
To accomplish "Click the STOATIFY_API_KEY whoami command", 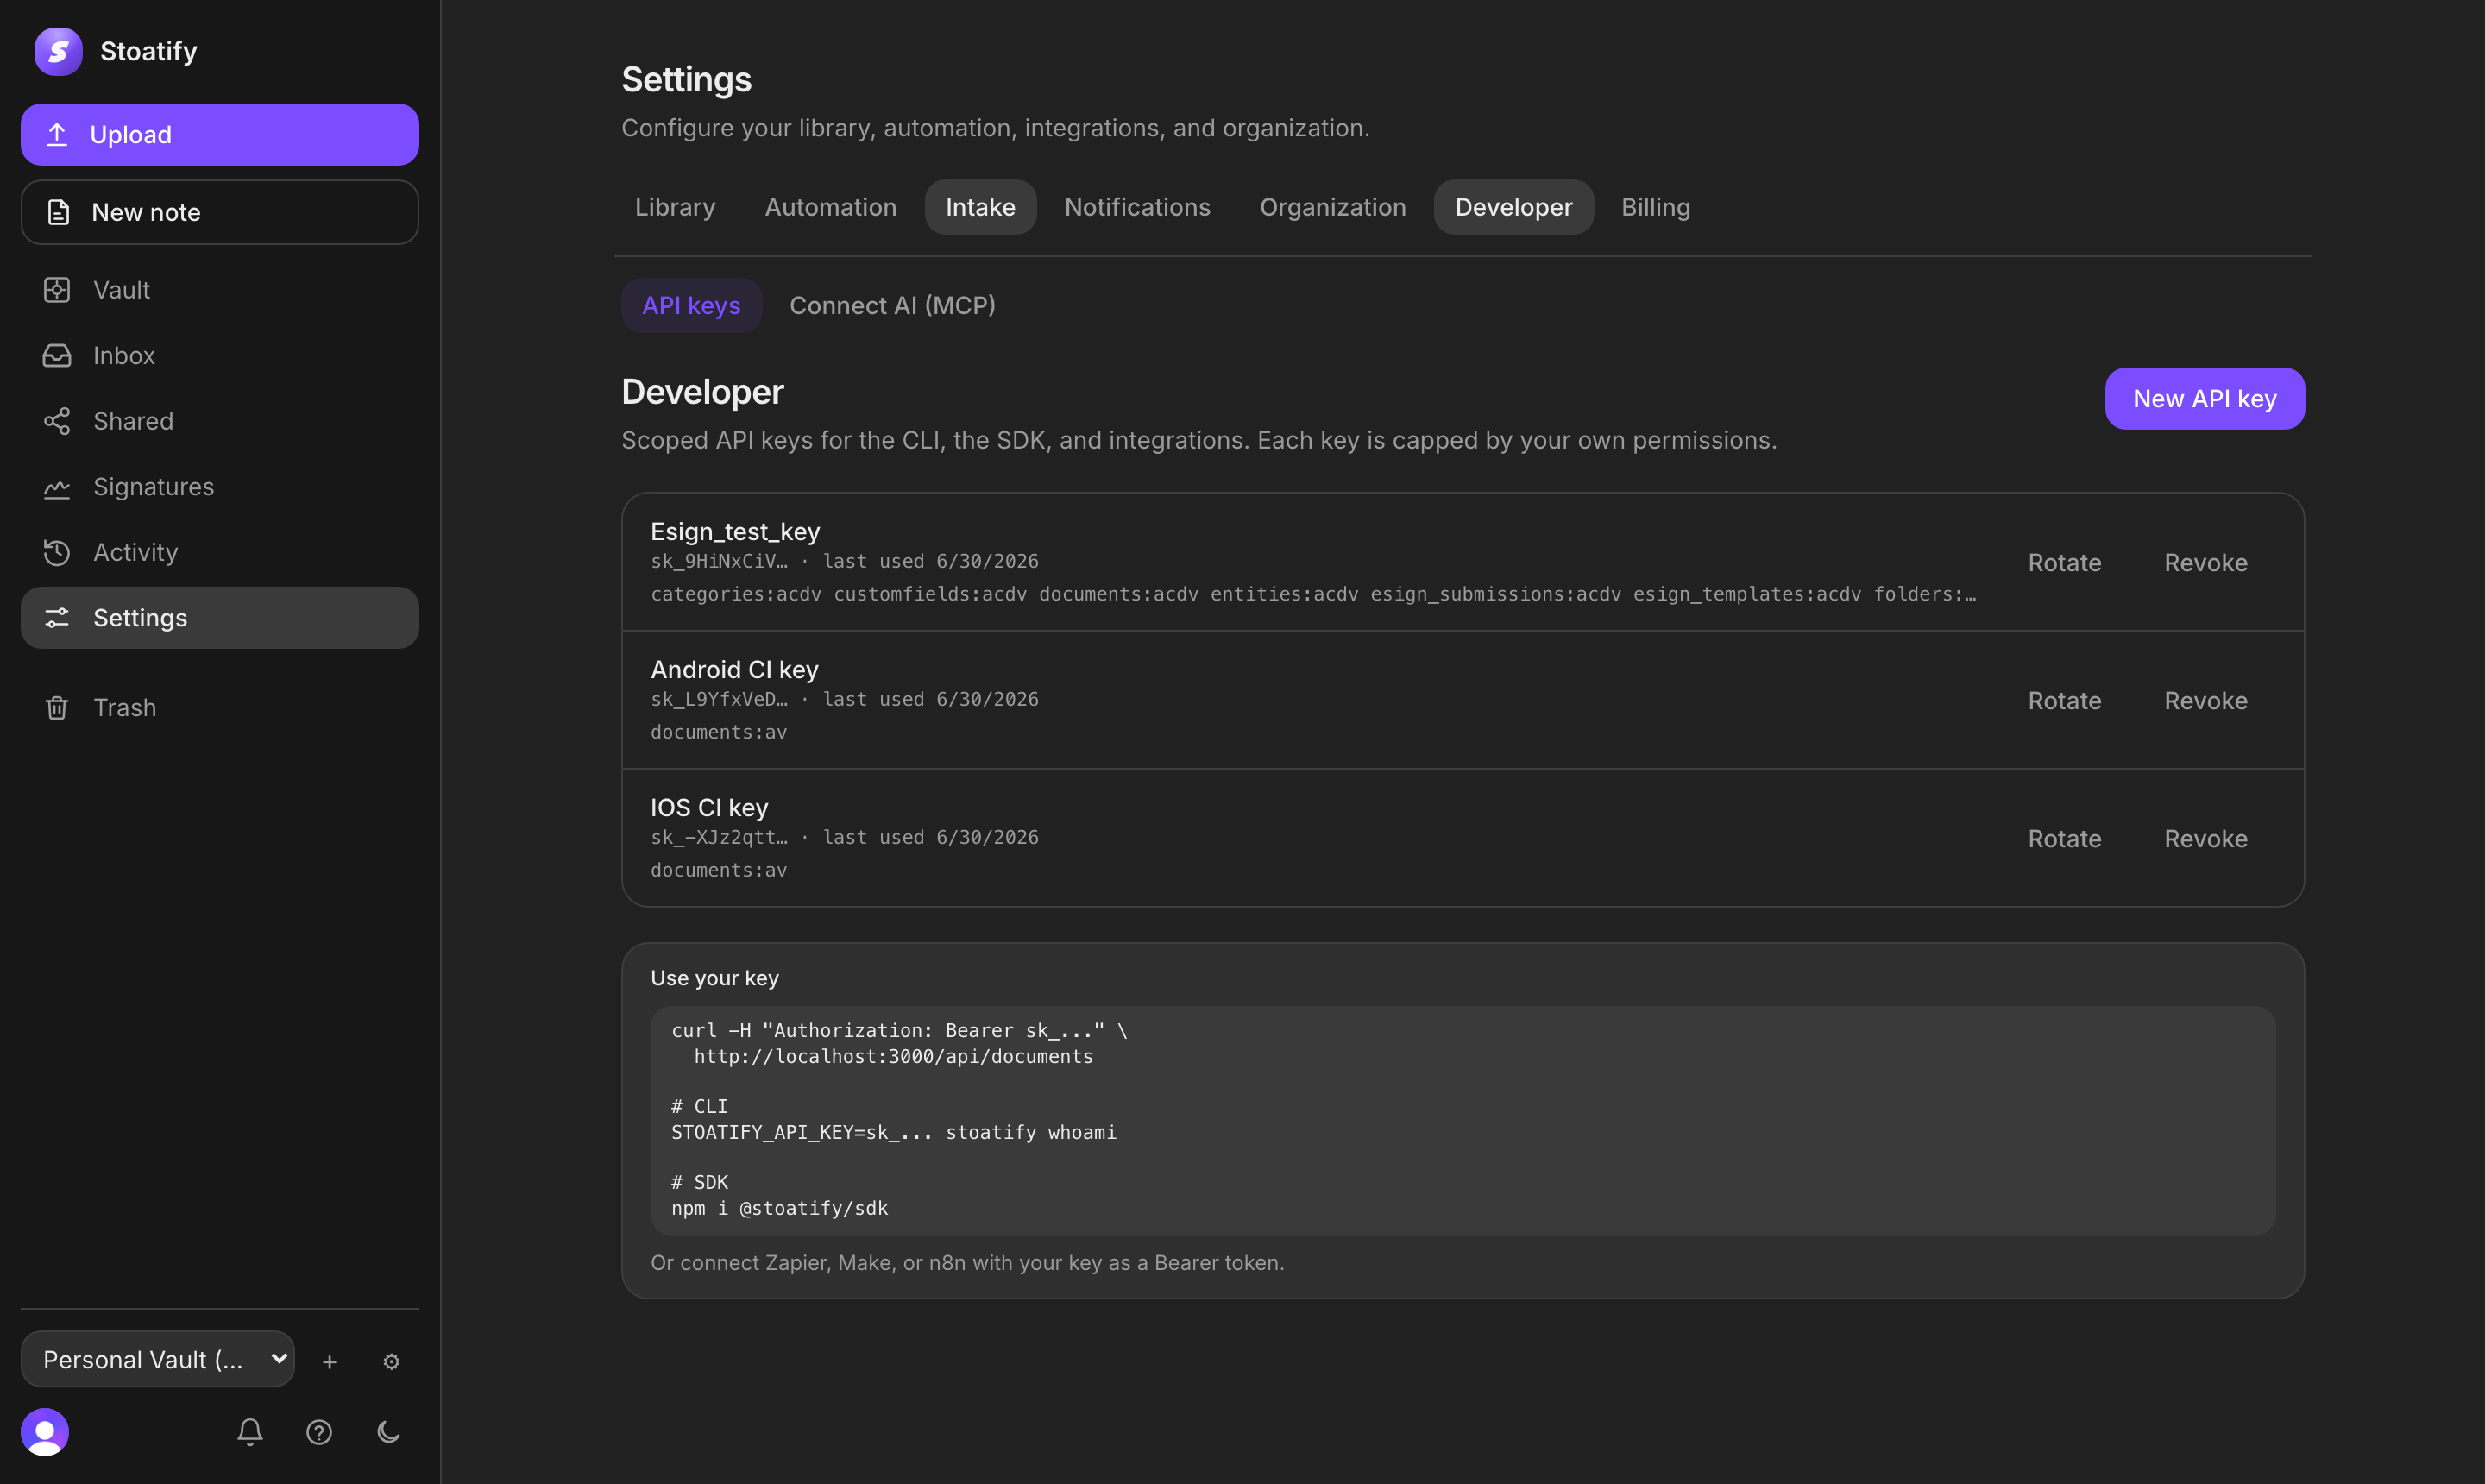I will [x=893, y=1132].
